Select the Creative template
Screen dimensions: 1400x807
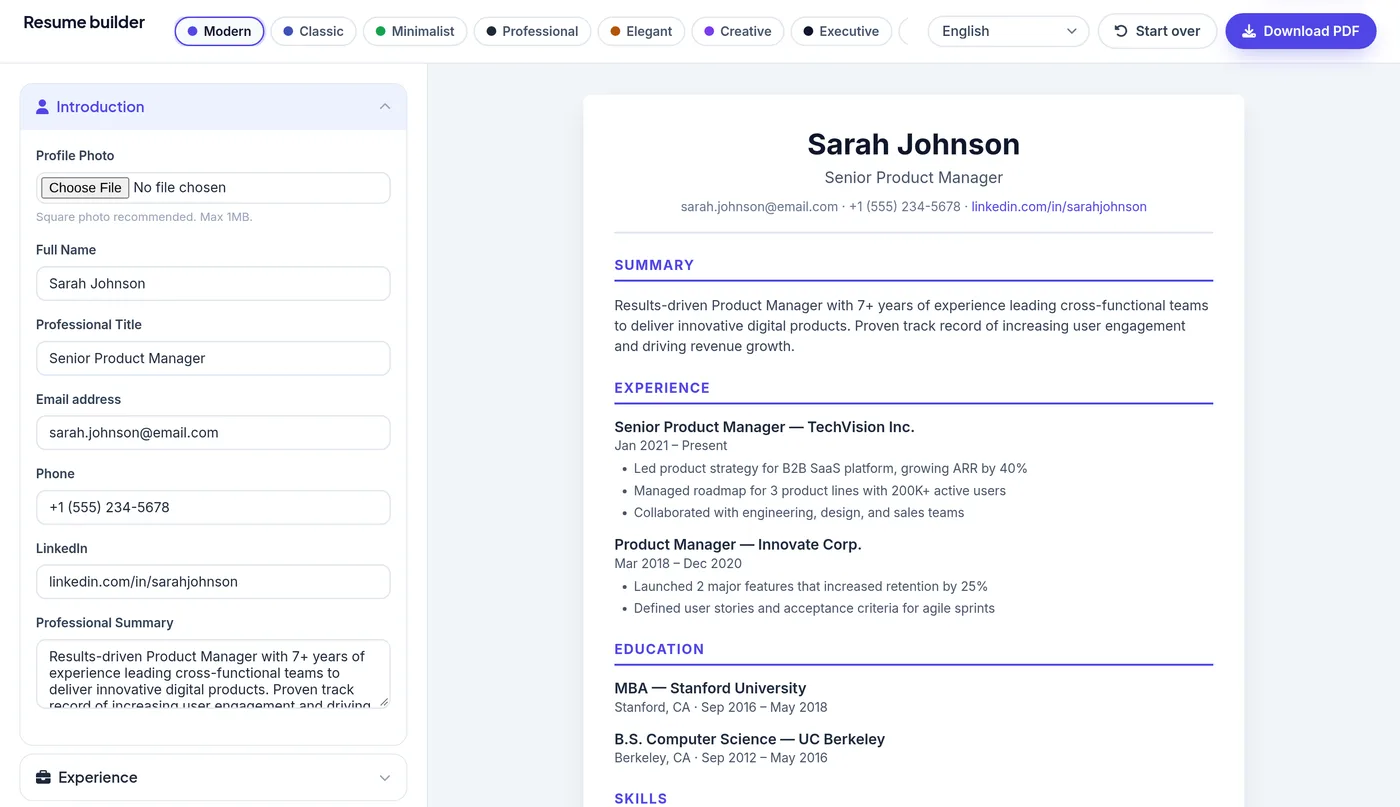738,32
